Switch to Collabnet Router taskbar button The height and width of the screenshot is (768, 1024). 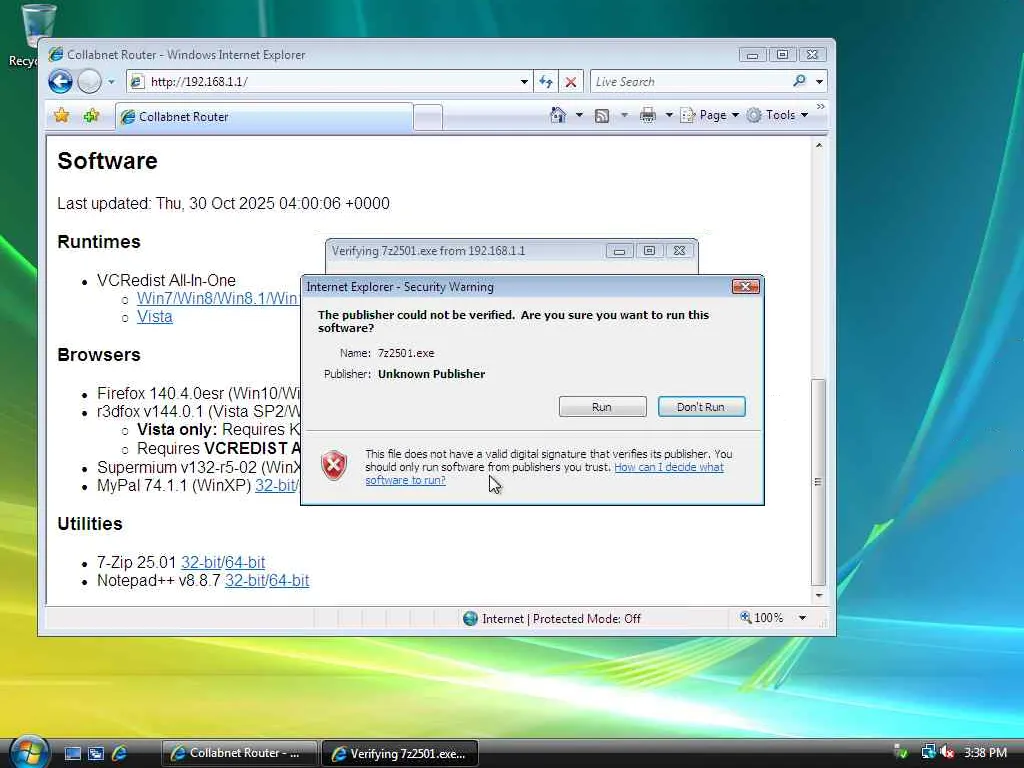point(239,753)
